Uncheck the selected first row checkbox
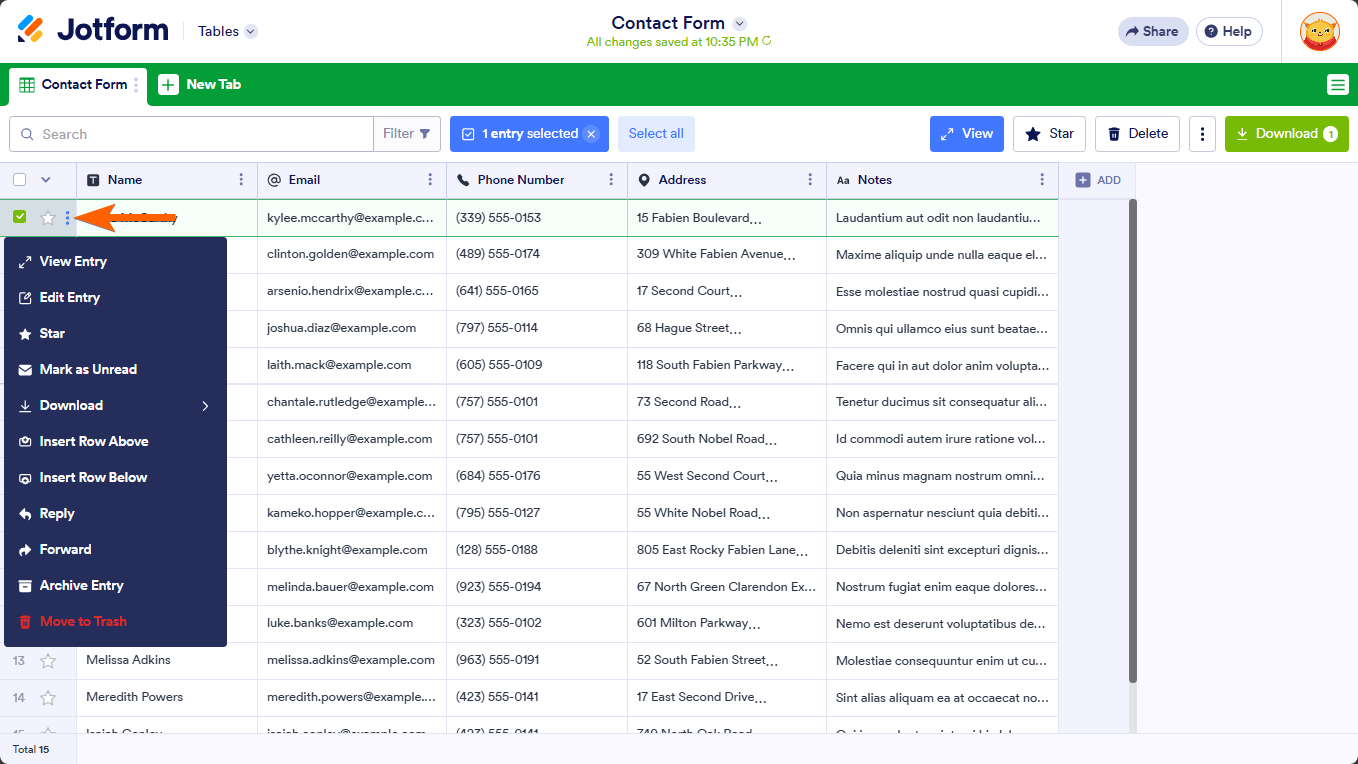1358x764 pixels. click(x=19, y=216)
